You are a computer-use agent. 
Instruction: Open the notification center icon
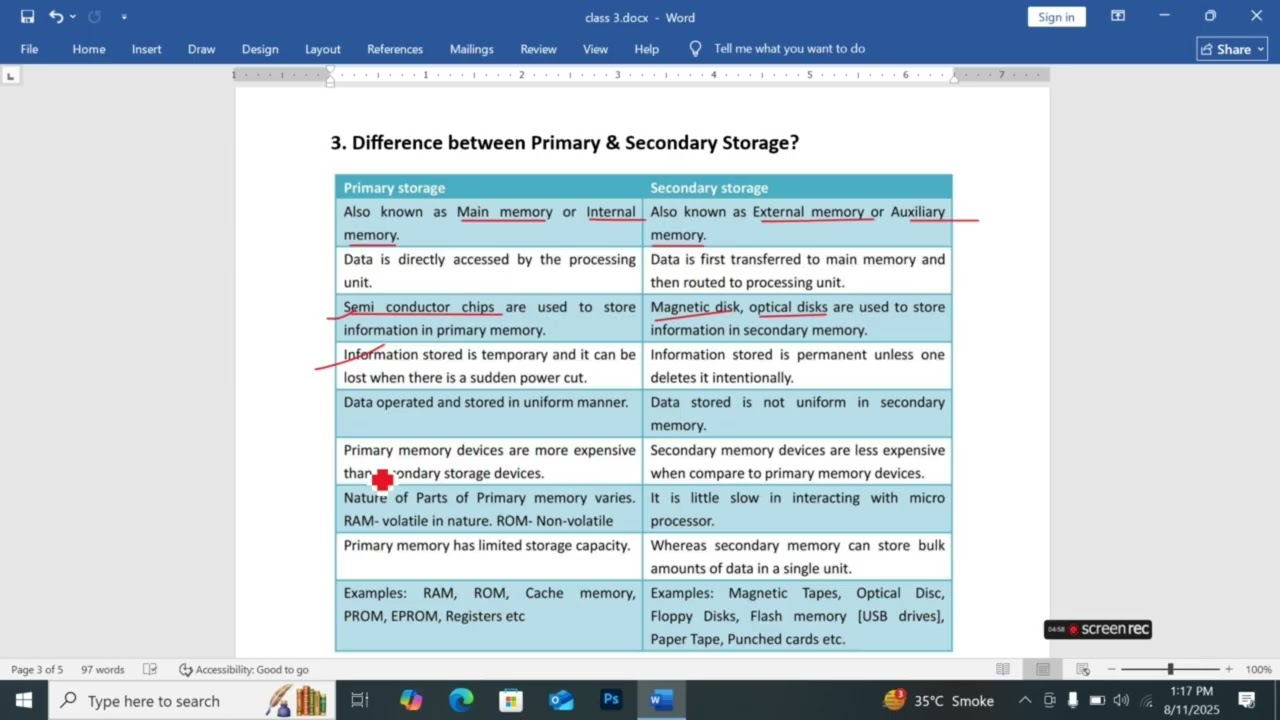(x=1247, y=701)
